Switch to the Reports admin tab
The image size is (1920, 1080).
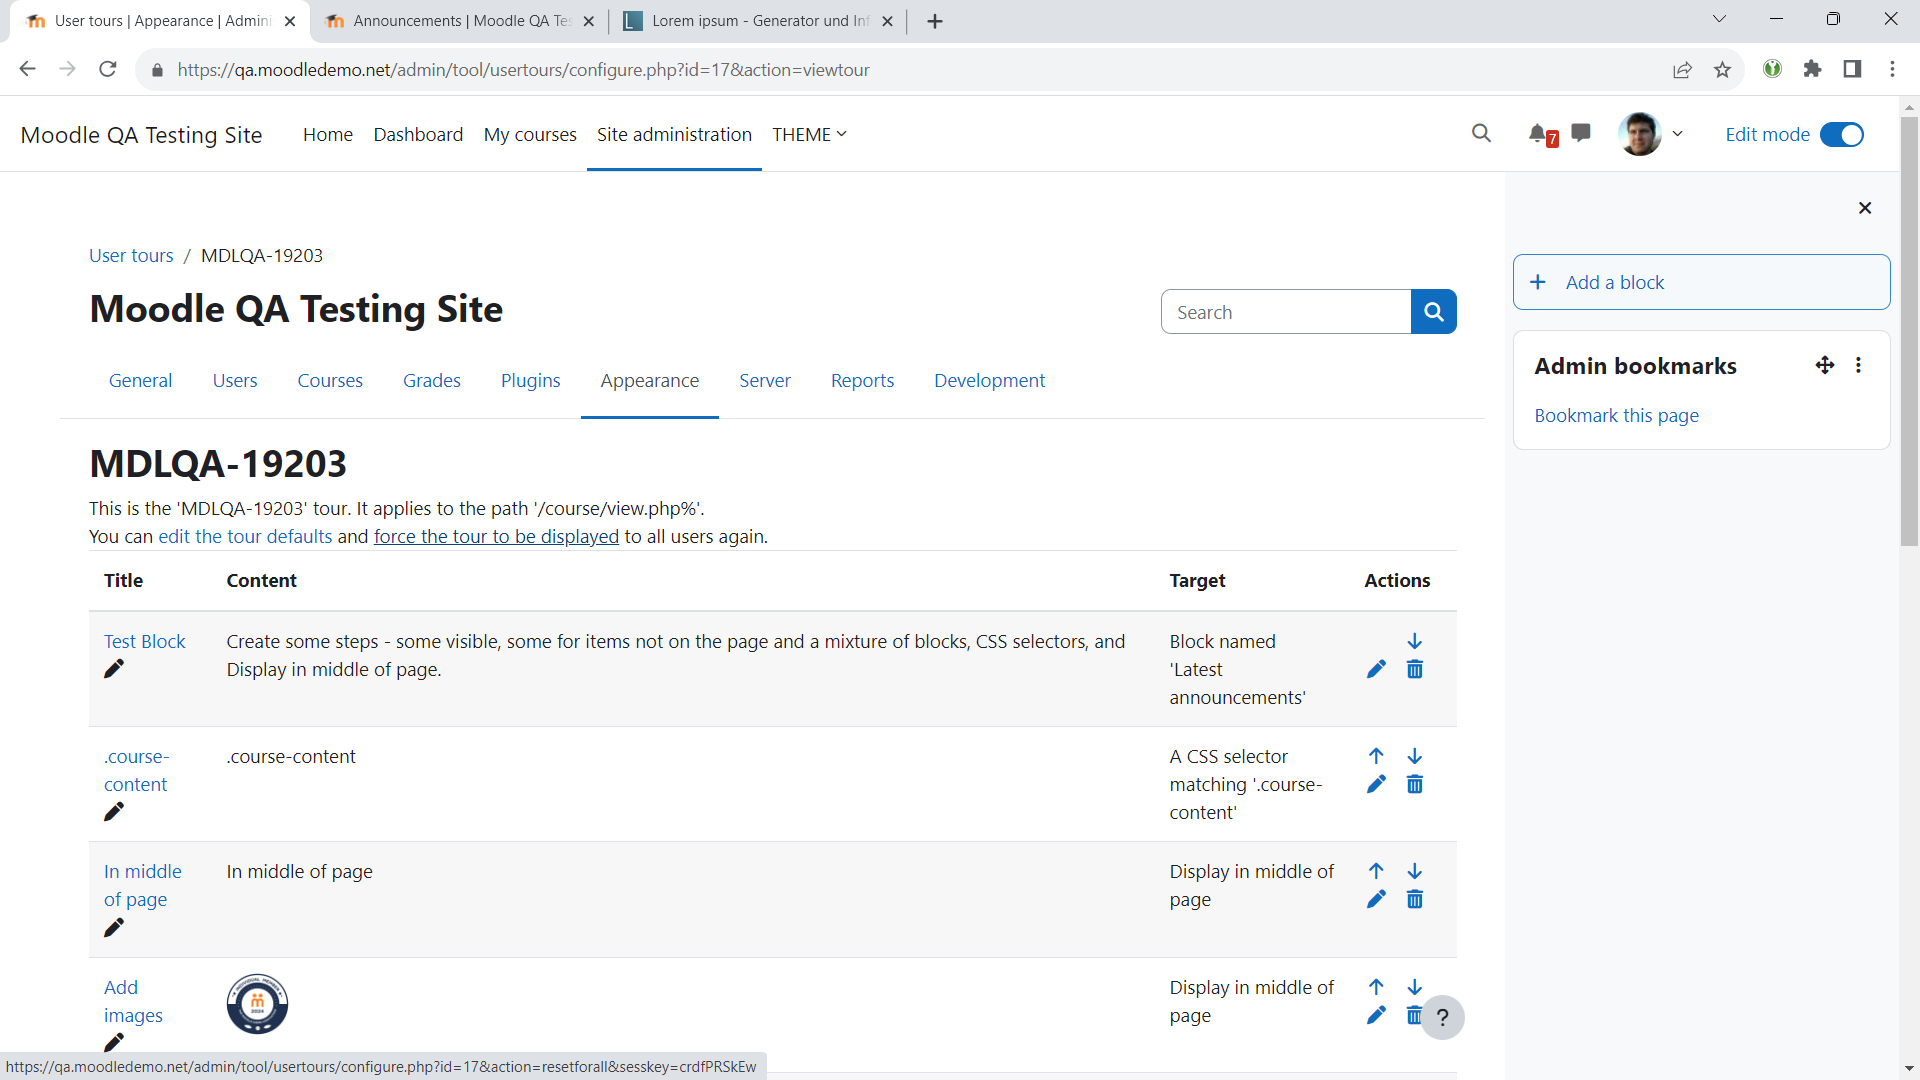pyautogui.click(x=862, y=380)
